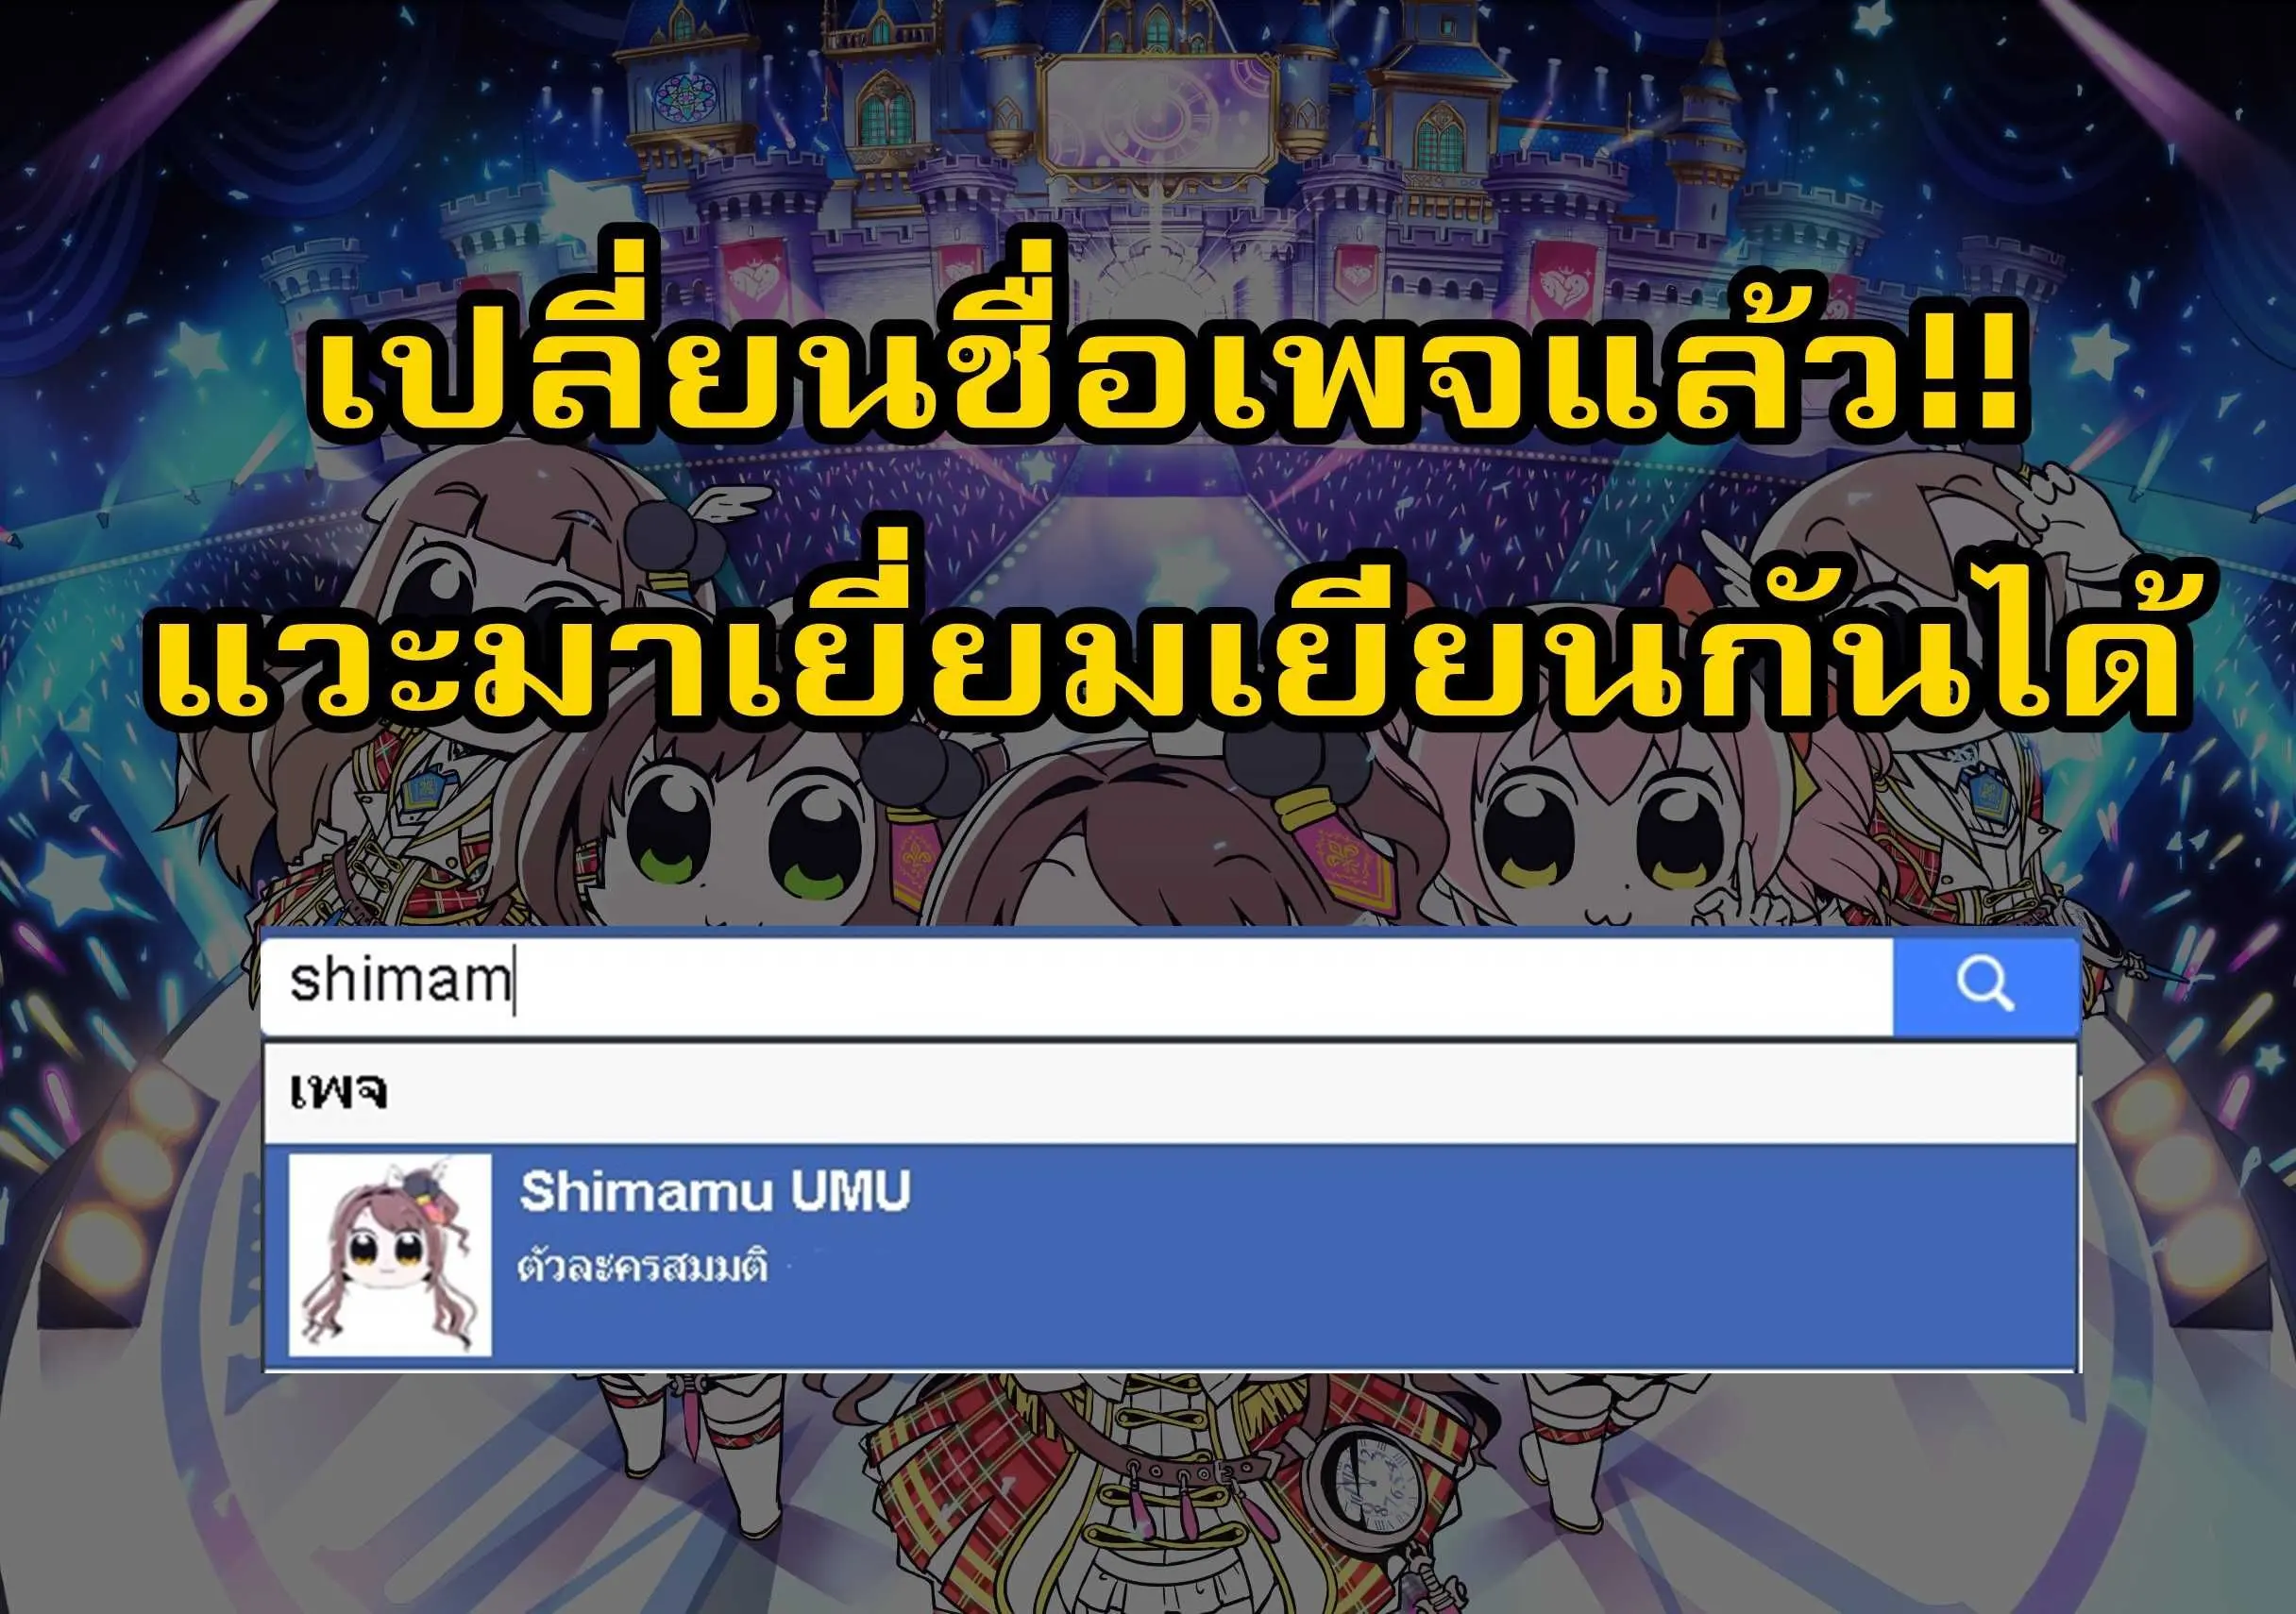This screenshot has width=2296, height=1614.
Task: Click the Shimamu UMU page avatar thumbnail
Action: [390, 1255]
